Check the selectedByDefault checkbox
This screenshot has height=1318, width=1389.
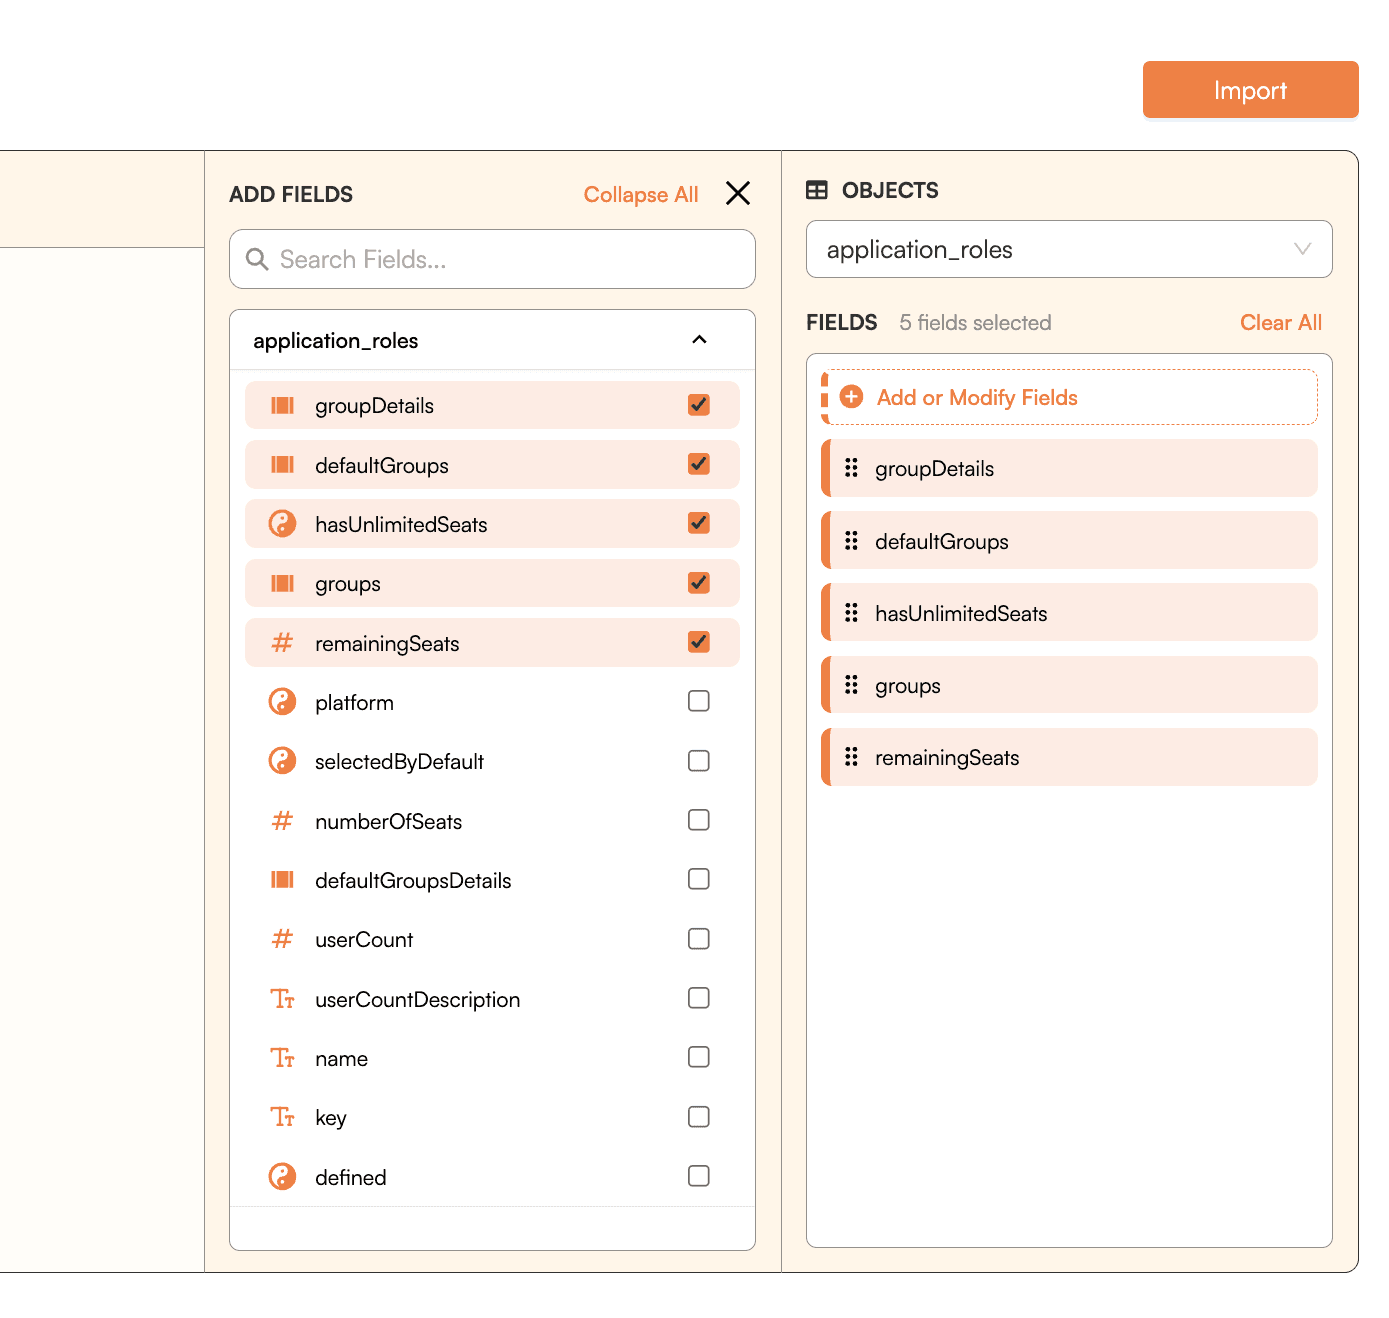coord(699,761)
